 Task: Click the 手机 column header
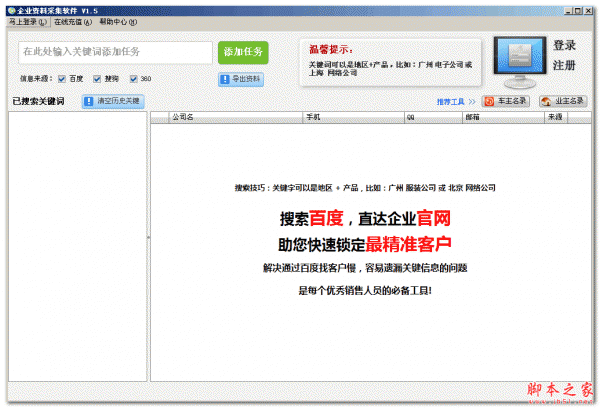(x=353, y=117)
